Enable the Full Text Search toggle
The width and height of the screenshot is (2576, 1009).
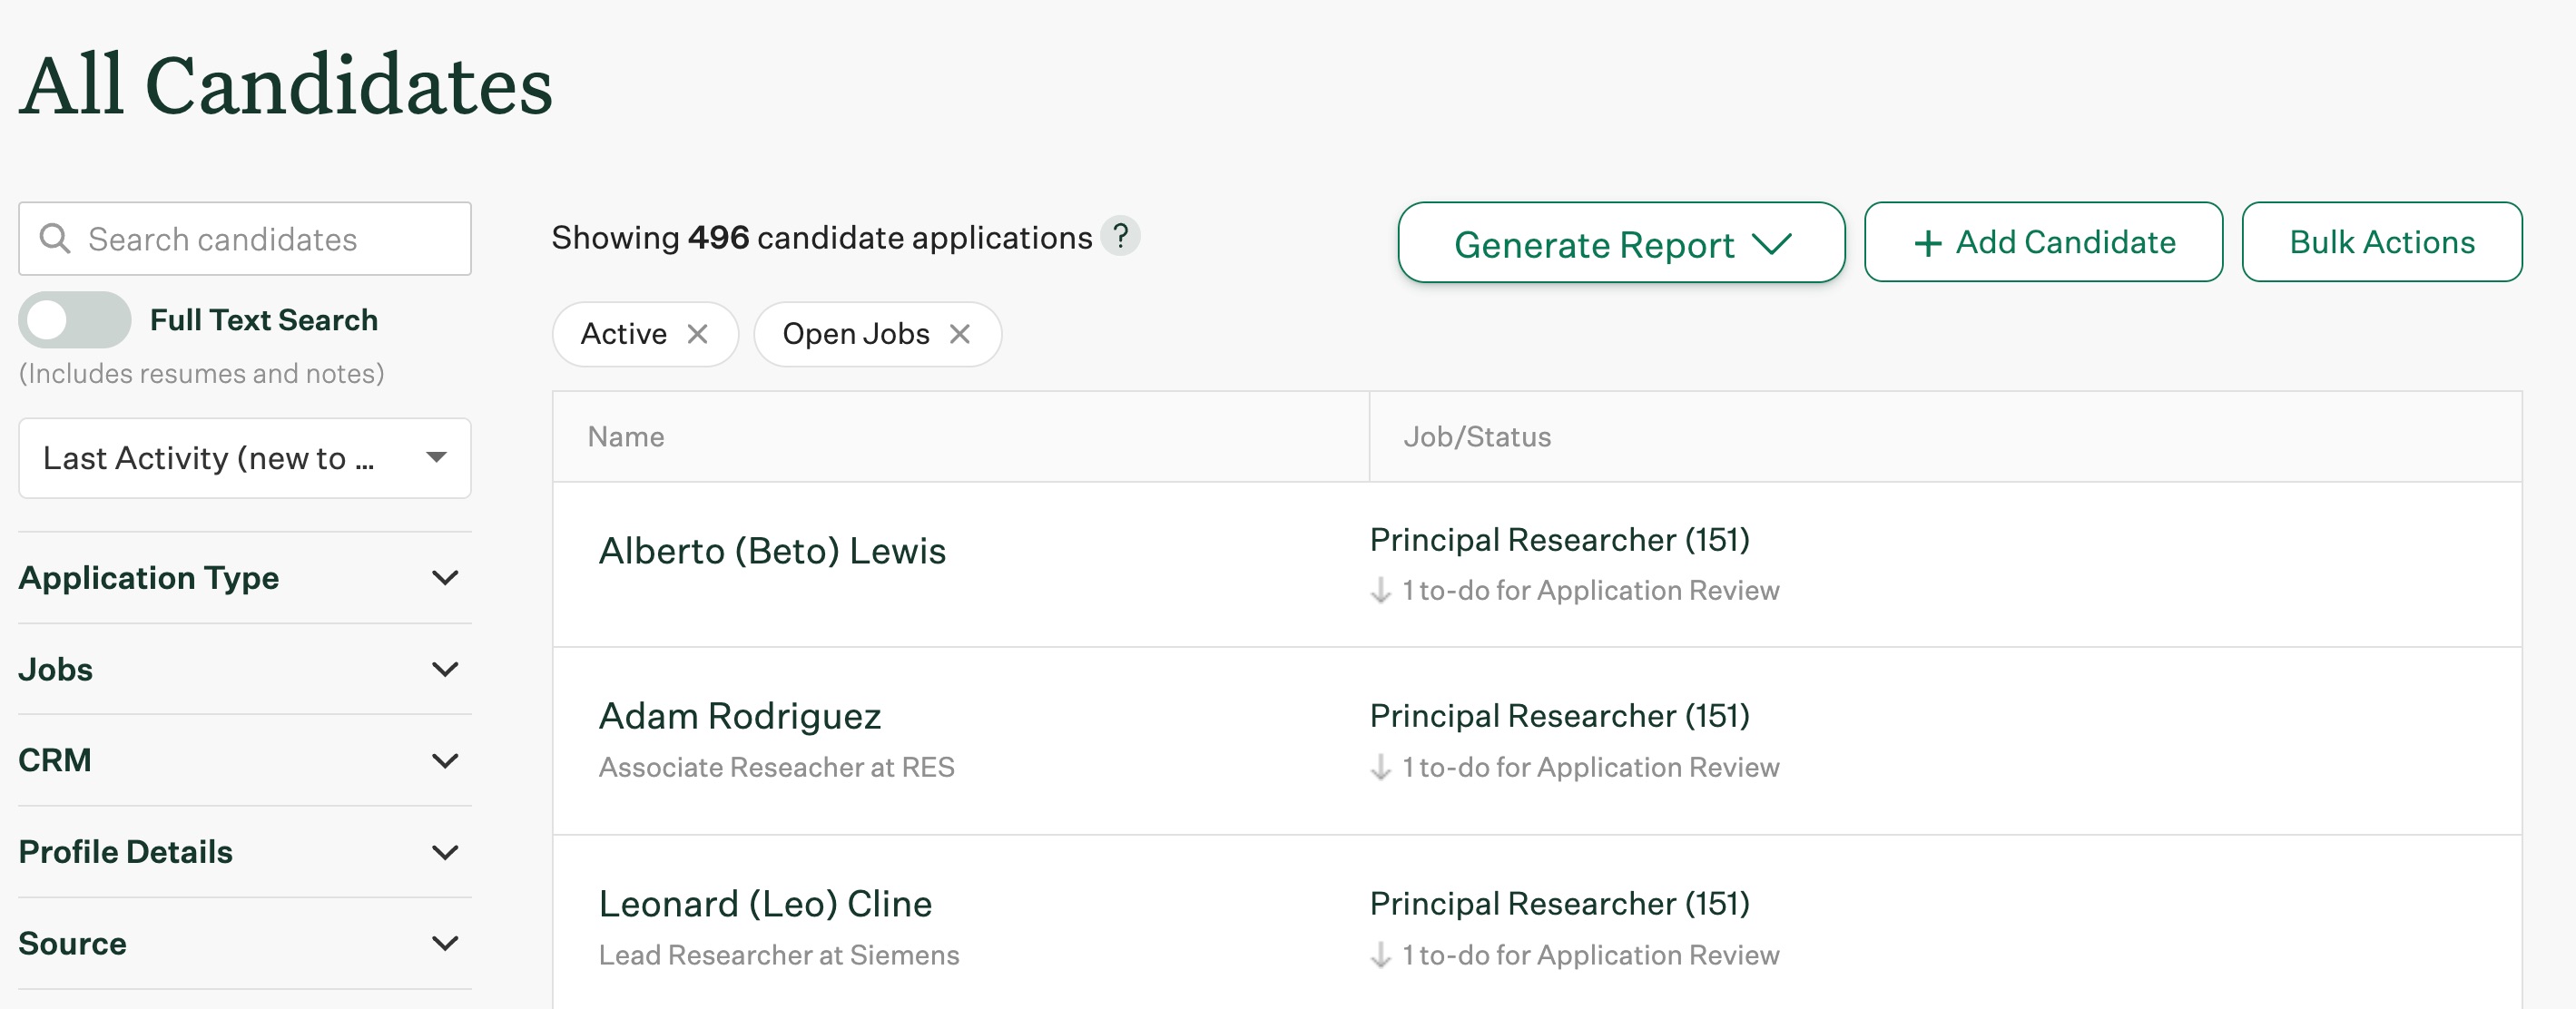(x=74, y=320)
